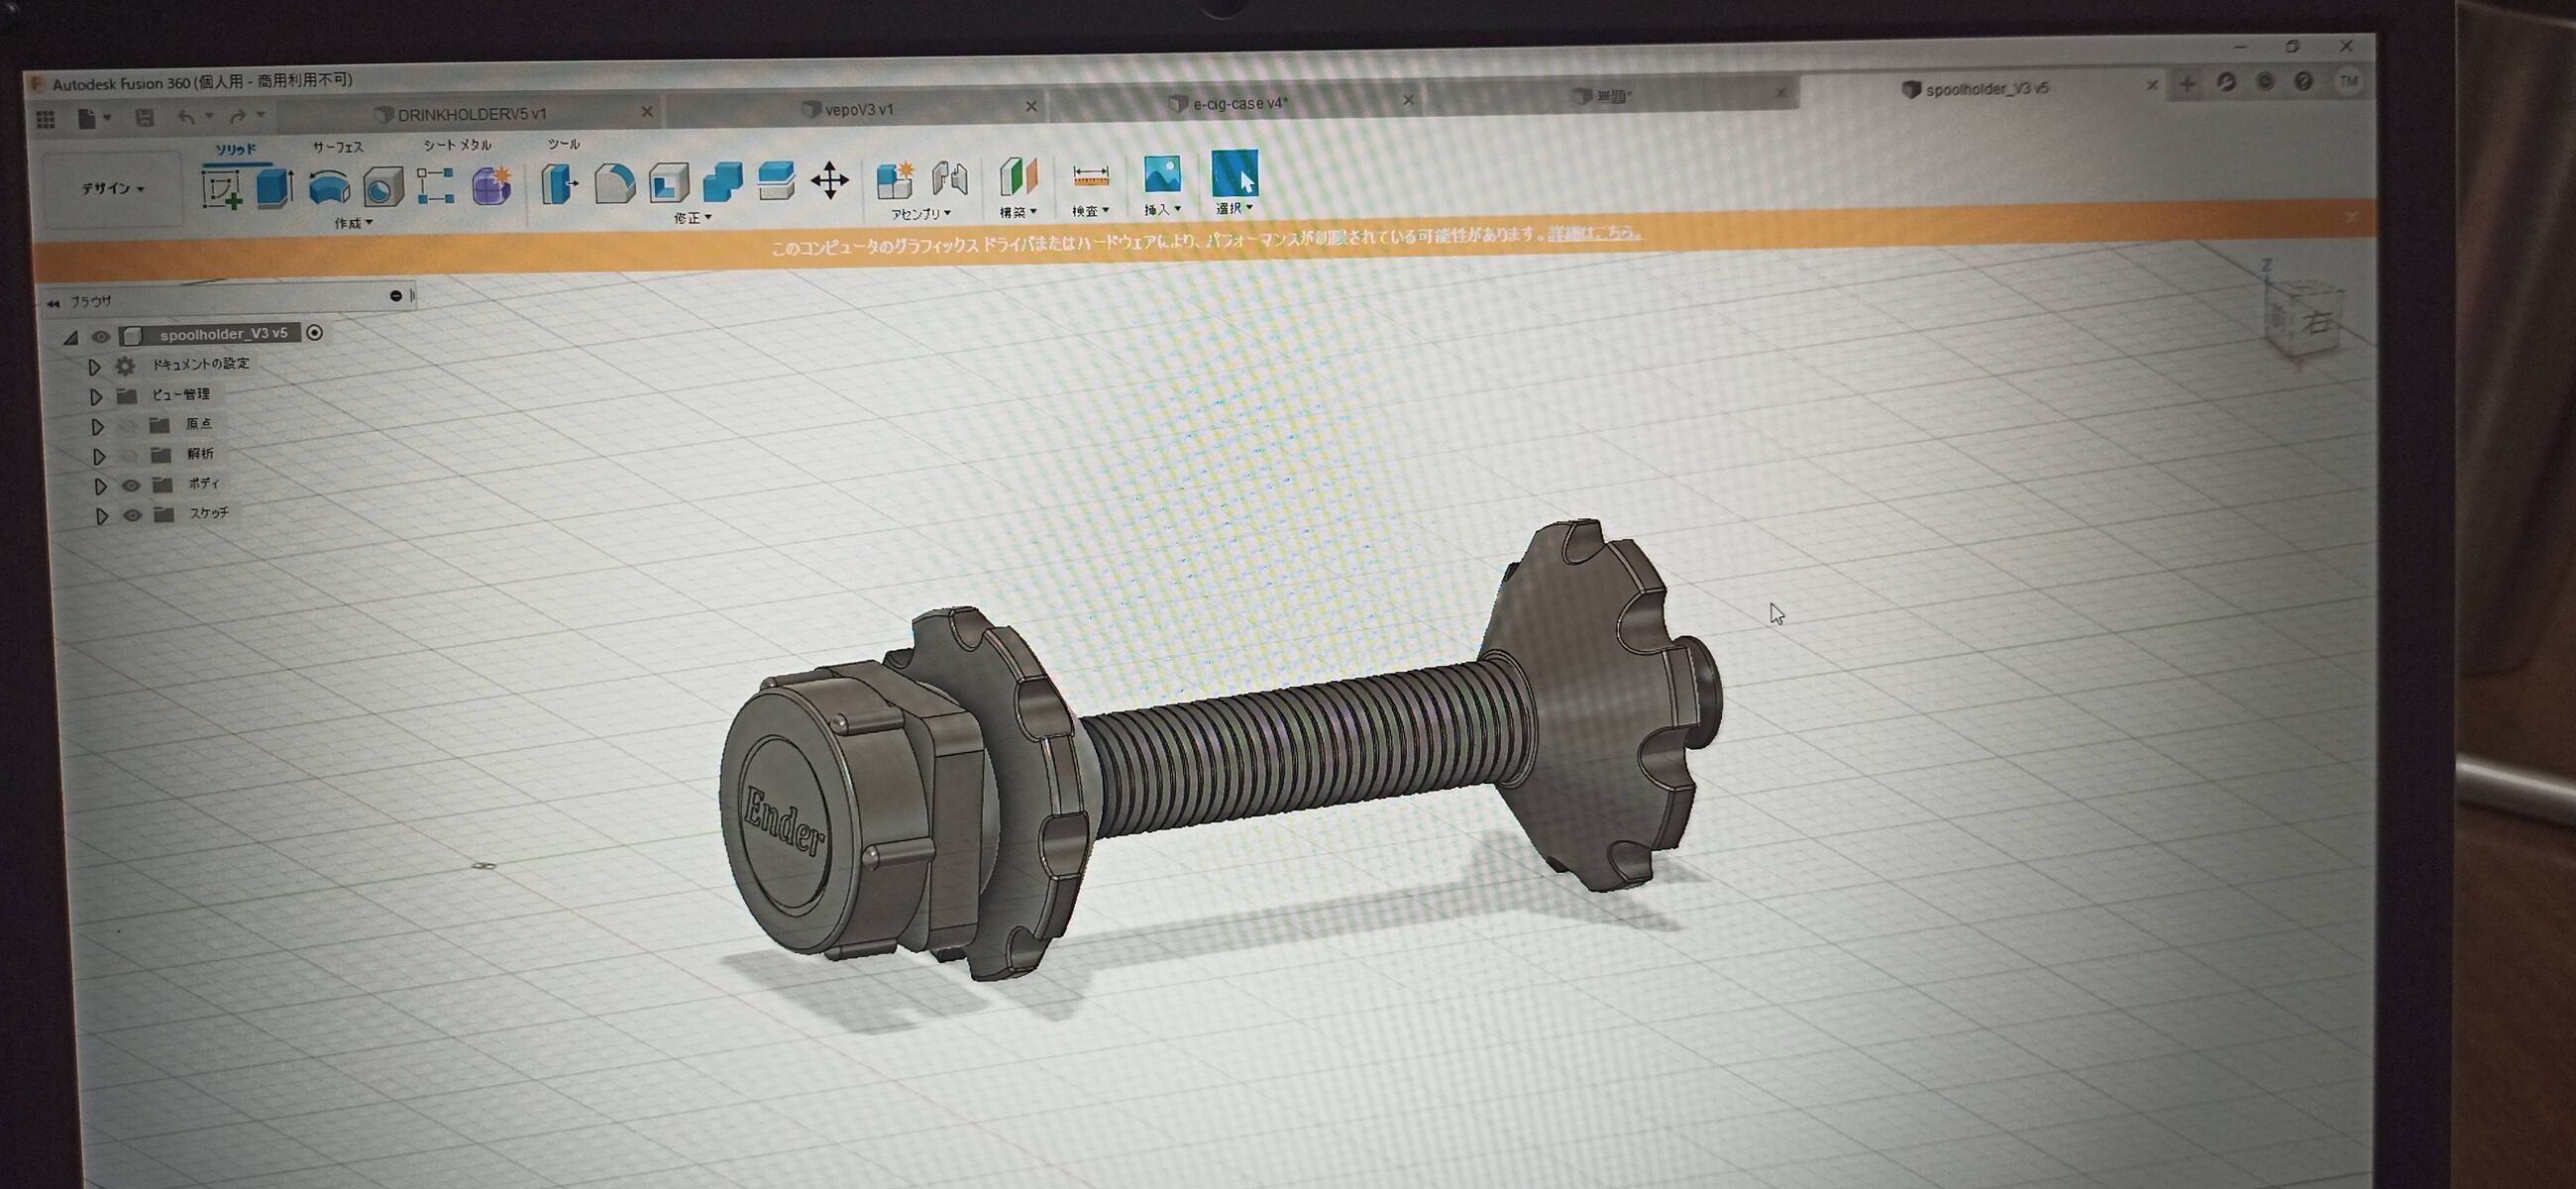Select the Revolve tool icon
2576x1189 pixels.
328,187
